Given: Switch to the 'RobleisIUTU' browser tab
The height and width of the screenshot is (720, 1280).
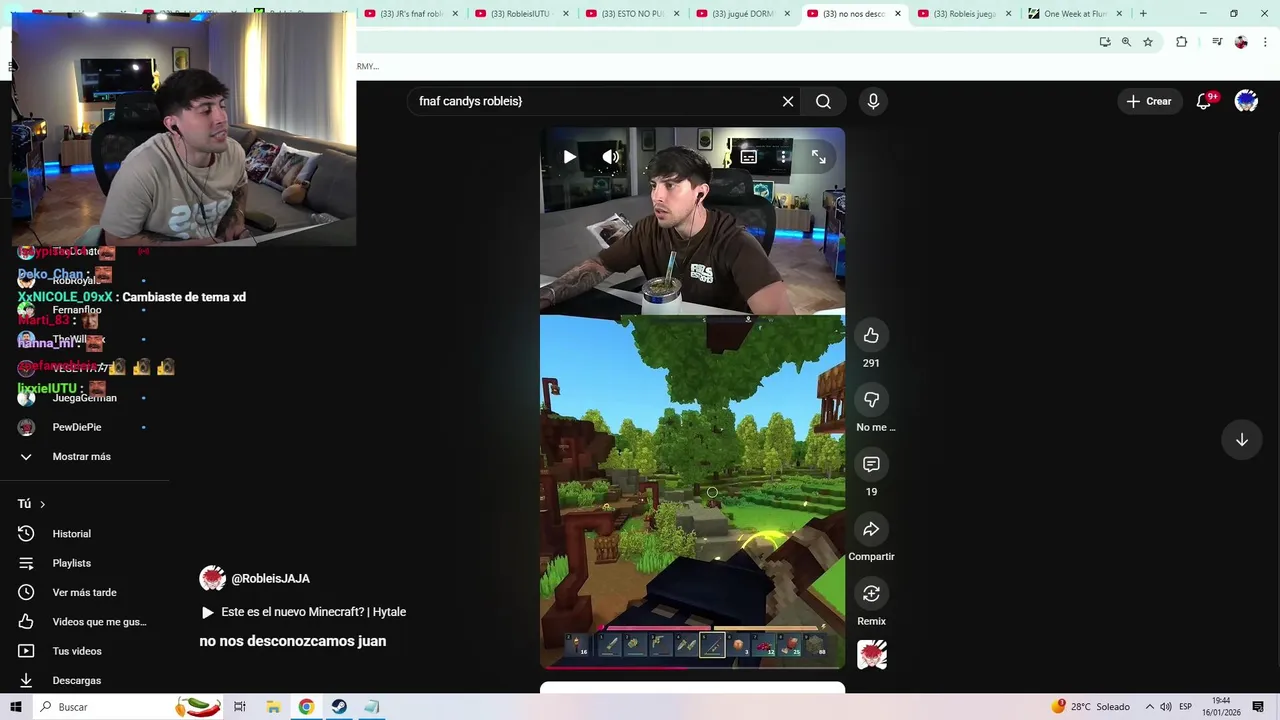Looking at the screenshot, I should pos(522,14).
